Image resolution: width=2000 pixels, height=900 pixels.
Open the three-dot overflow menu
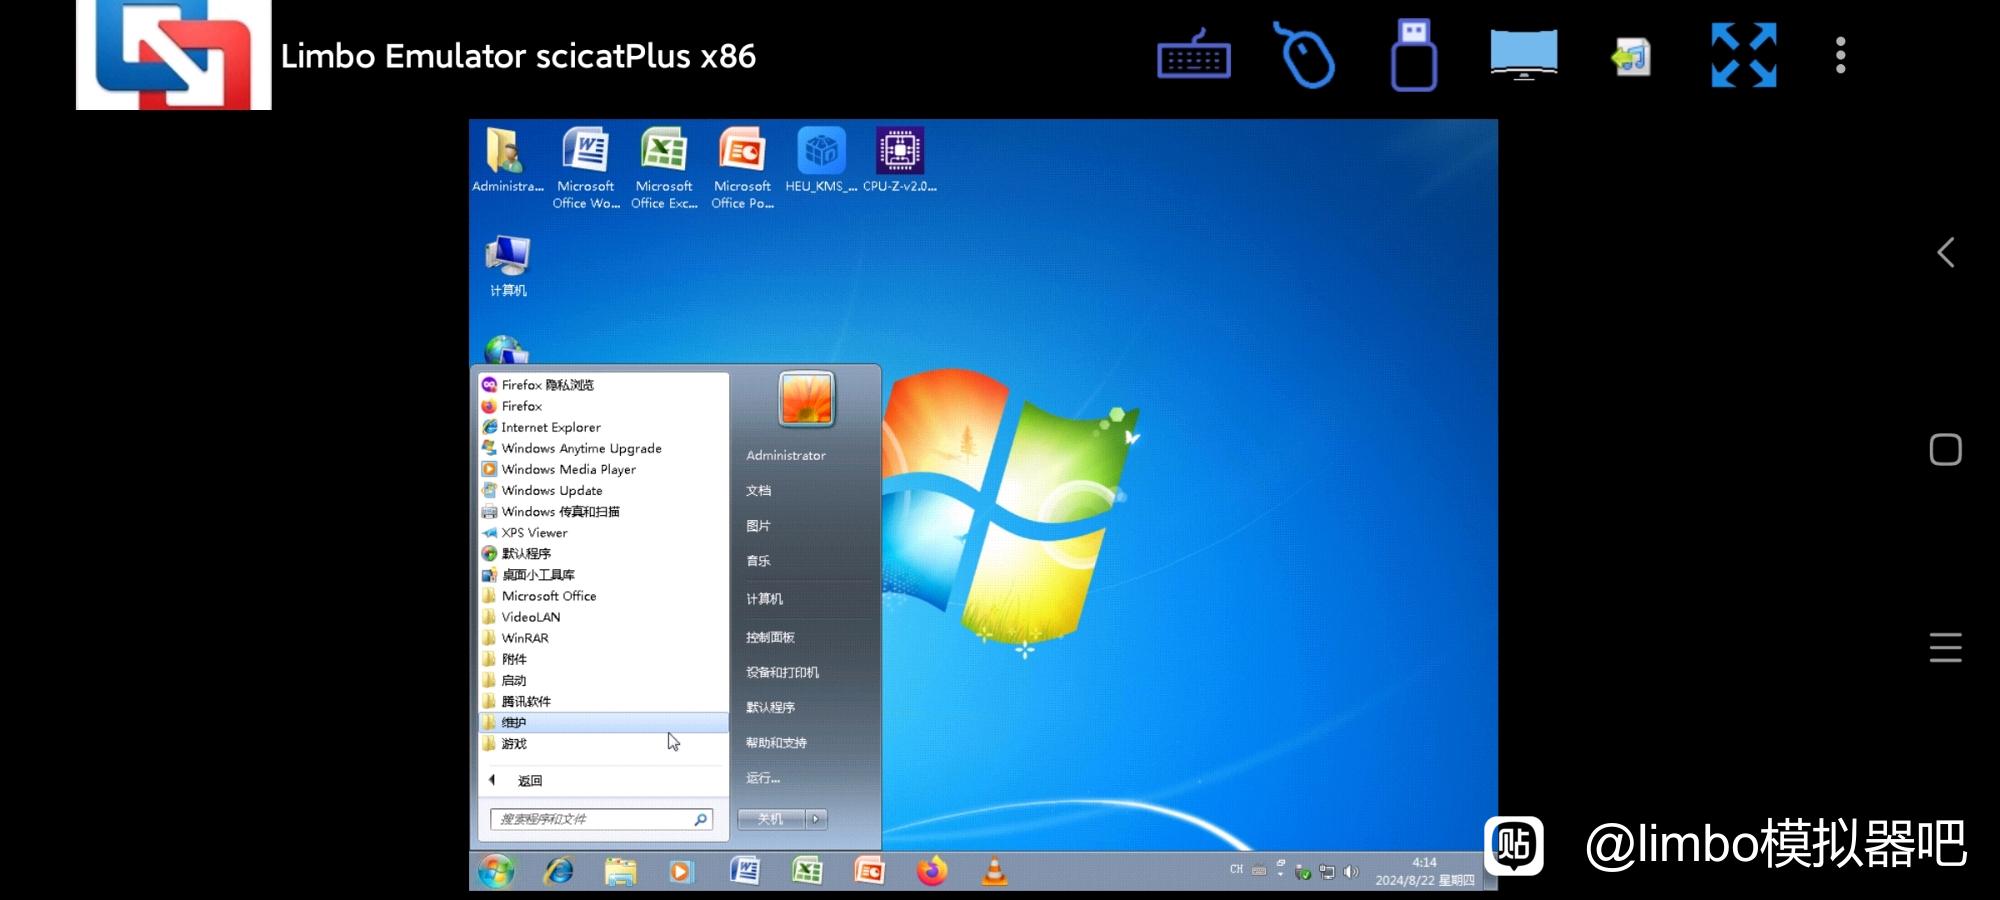click(x=1840, y=56)
